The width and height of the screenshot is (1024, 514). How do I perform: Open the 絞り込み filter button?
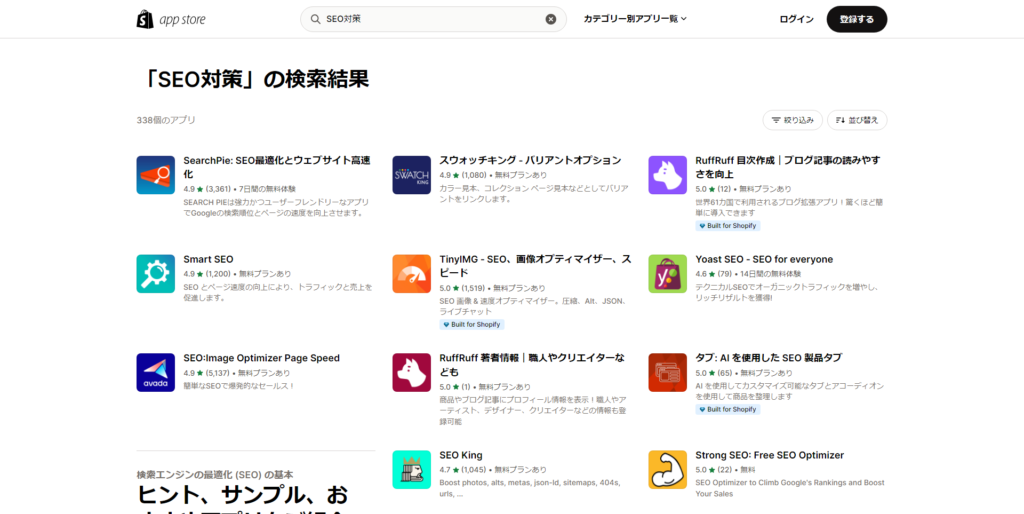(792, 120)
